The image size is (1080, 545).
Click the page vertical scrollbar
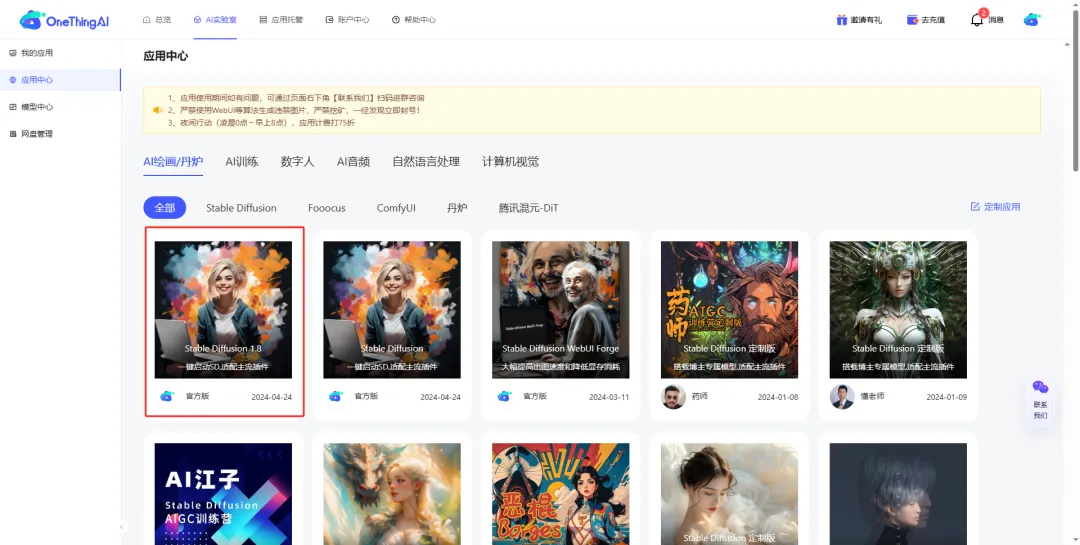point(1076,90)
